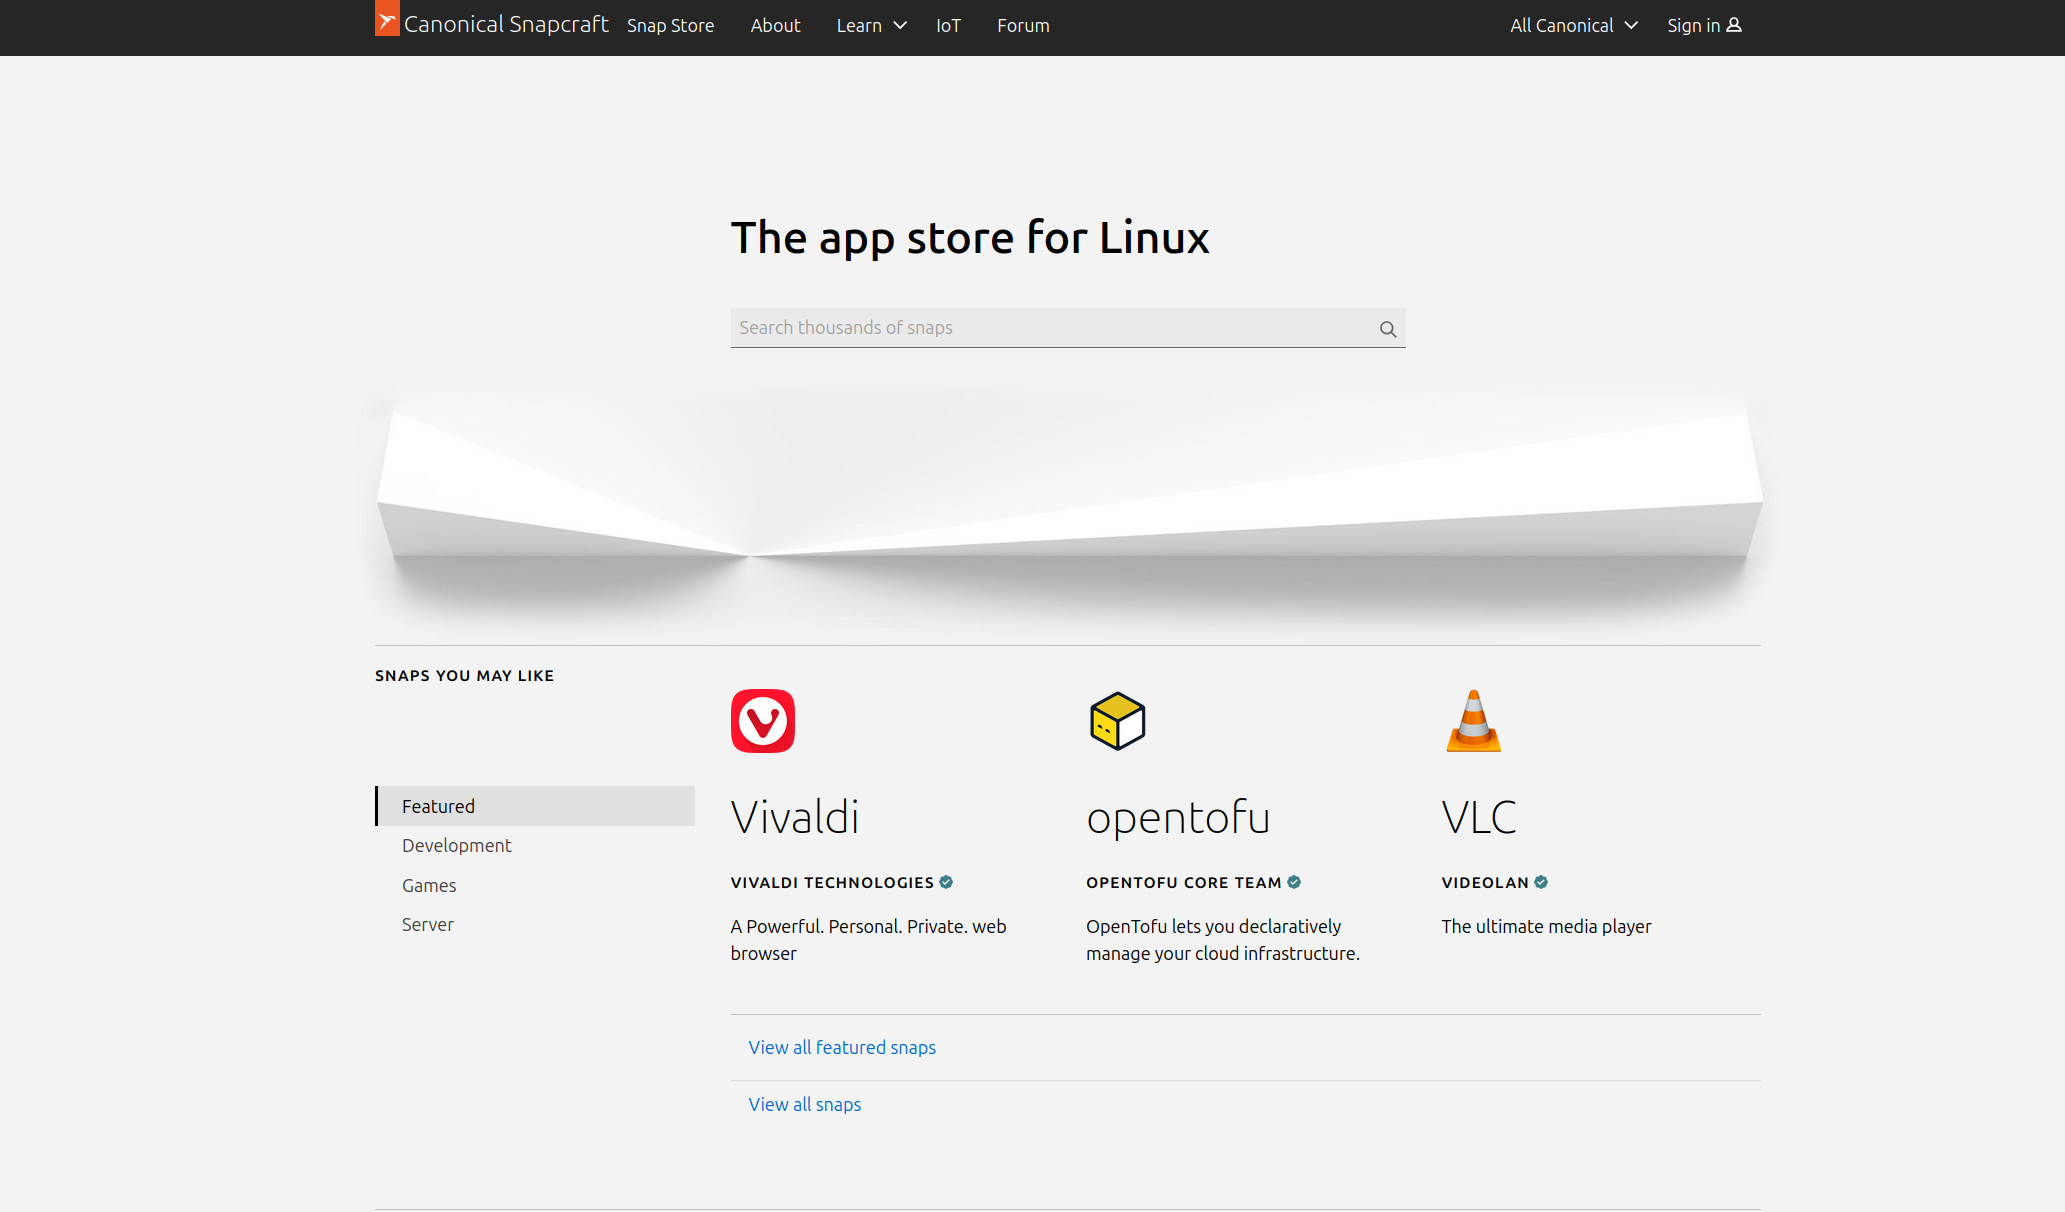
Task: Click the search magnifier icon
Action: (x=1388, y=329)
